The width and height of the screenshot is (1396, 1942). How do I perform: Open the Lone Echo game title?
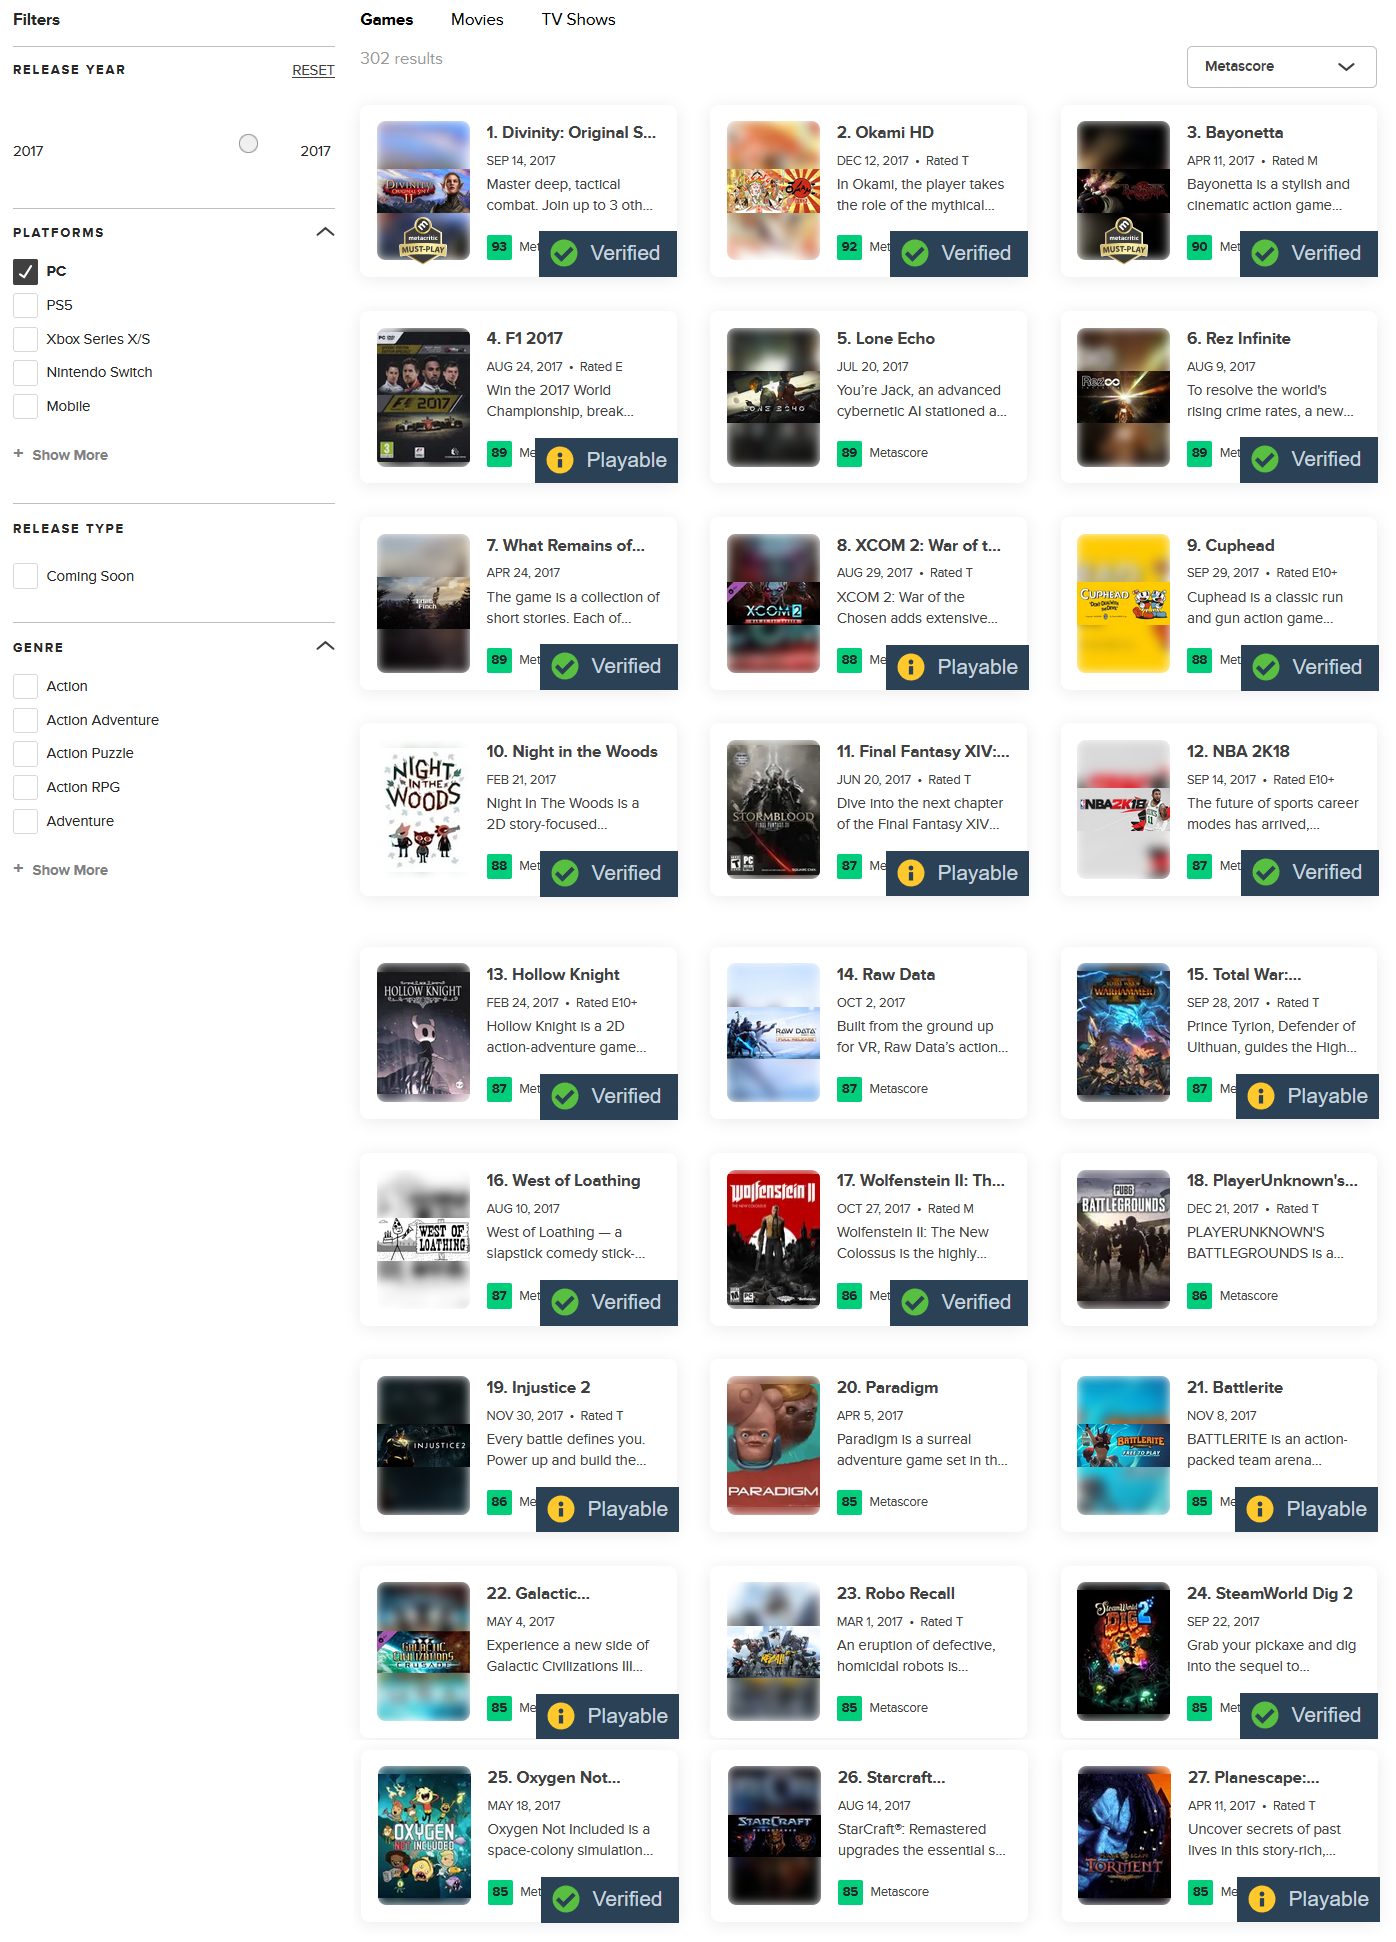pos(886,339)
